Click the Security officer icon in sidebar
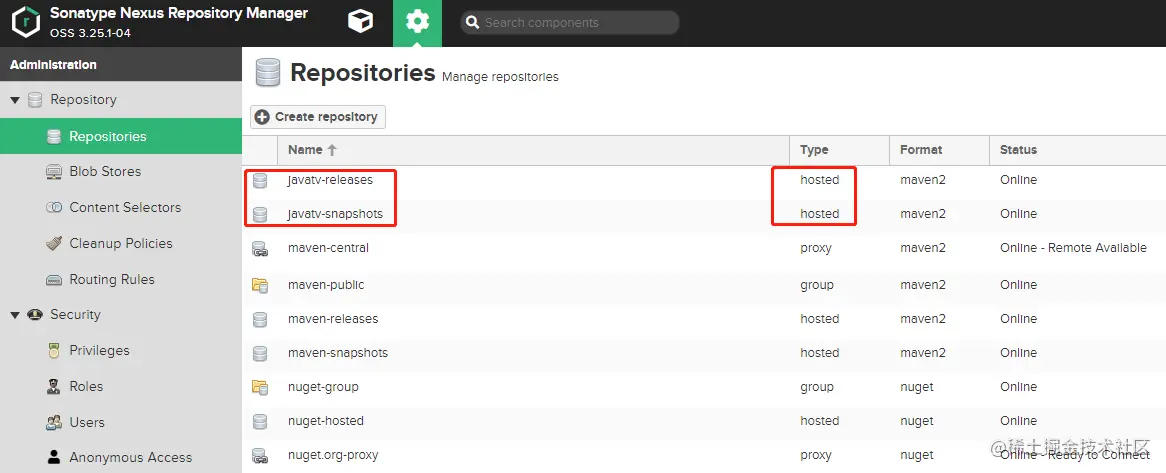The height and width of the screenshot is (473, 1166). point(35,315)
